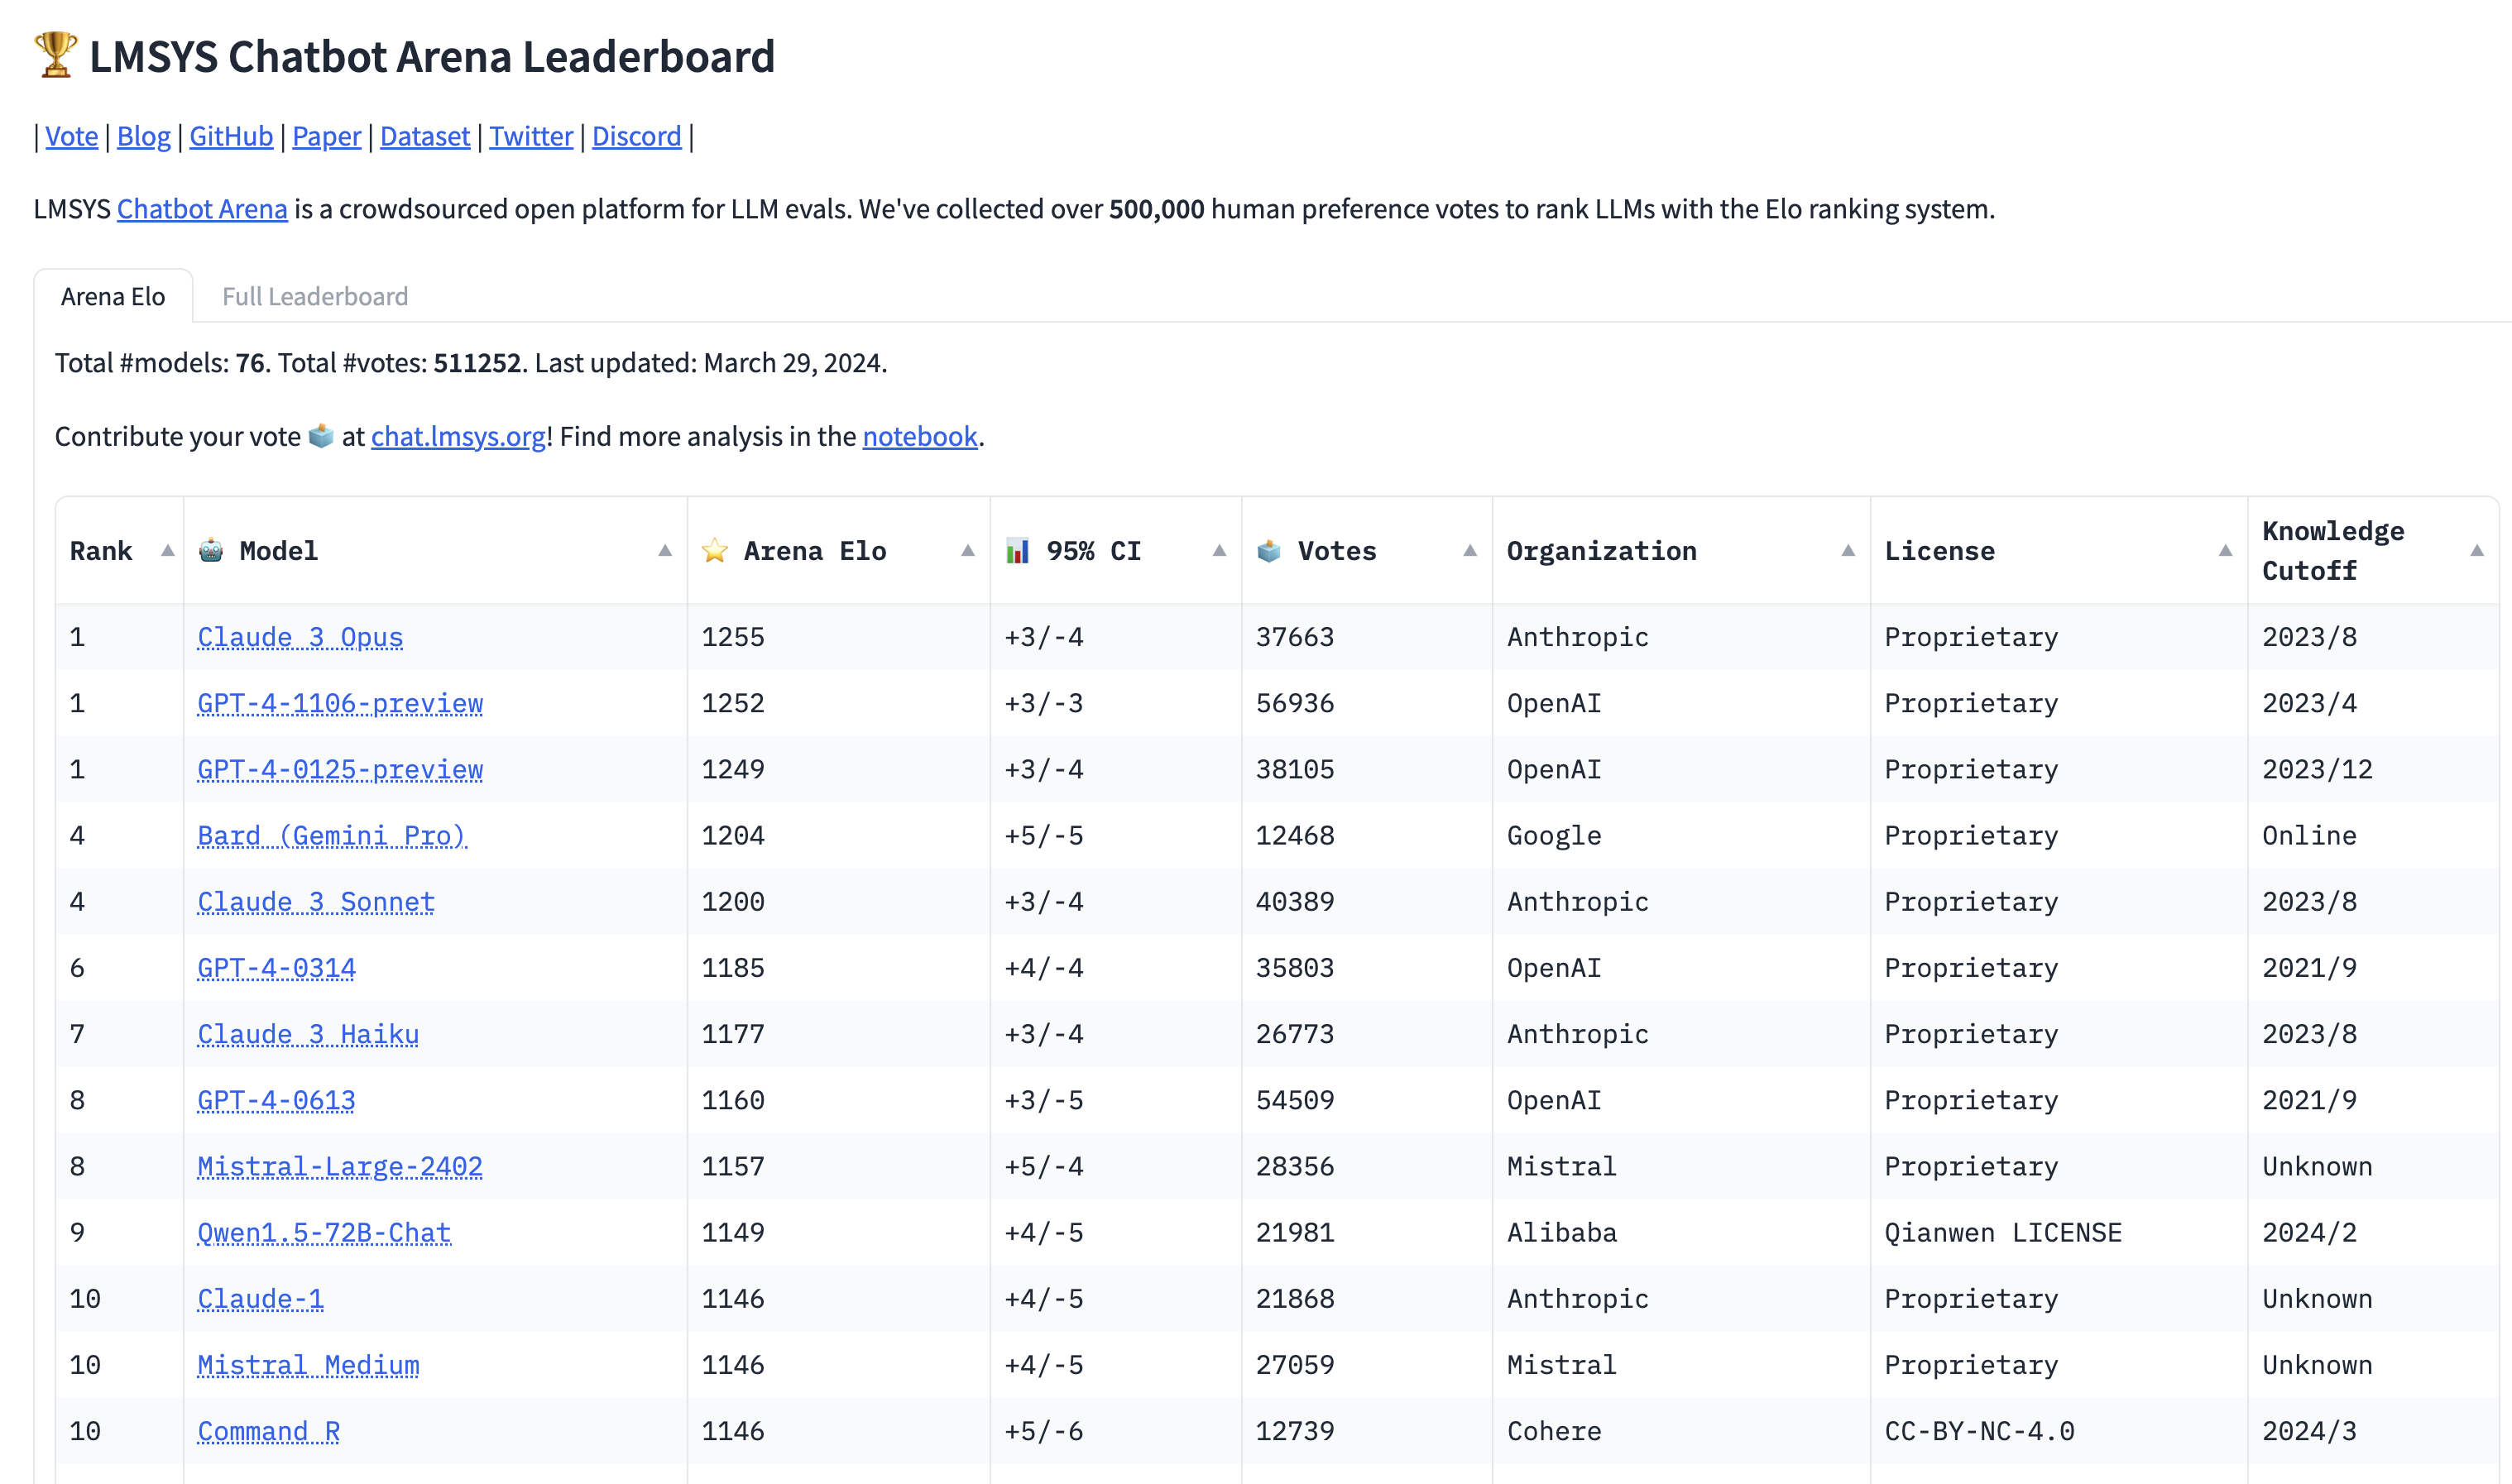Click the 95% CI sort arrow
The height and width of the screenshot is (1484, 2512).
pyautogui.click(x=1219, y=550)
